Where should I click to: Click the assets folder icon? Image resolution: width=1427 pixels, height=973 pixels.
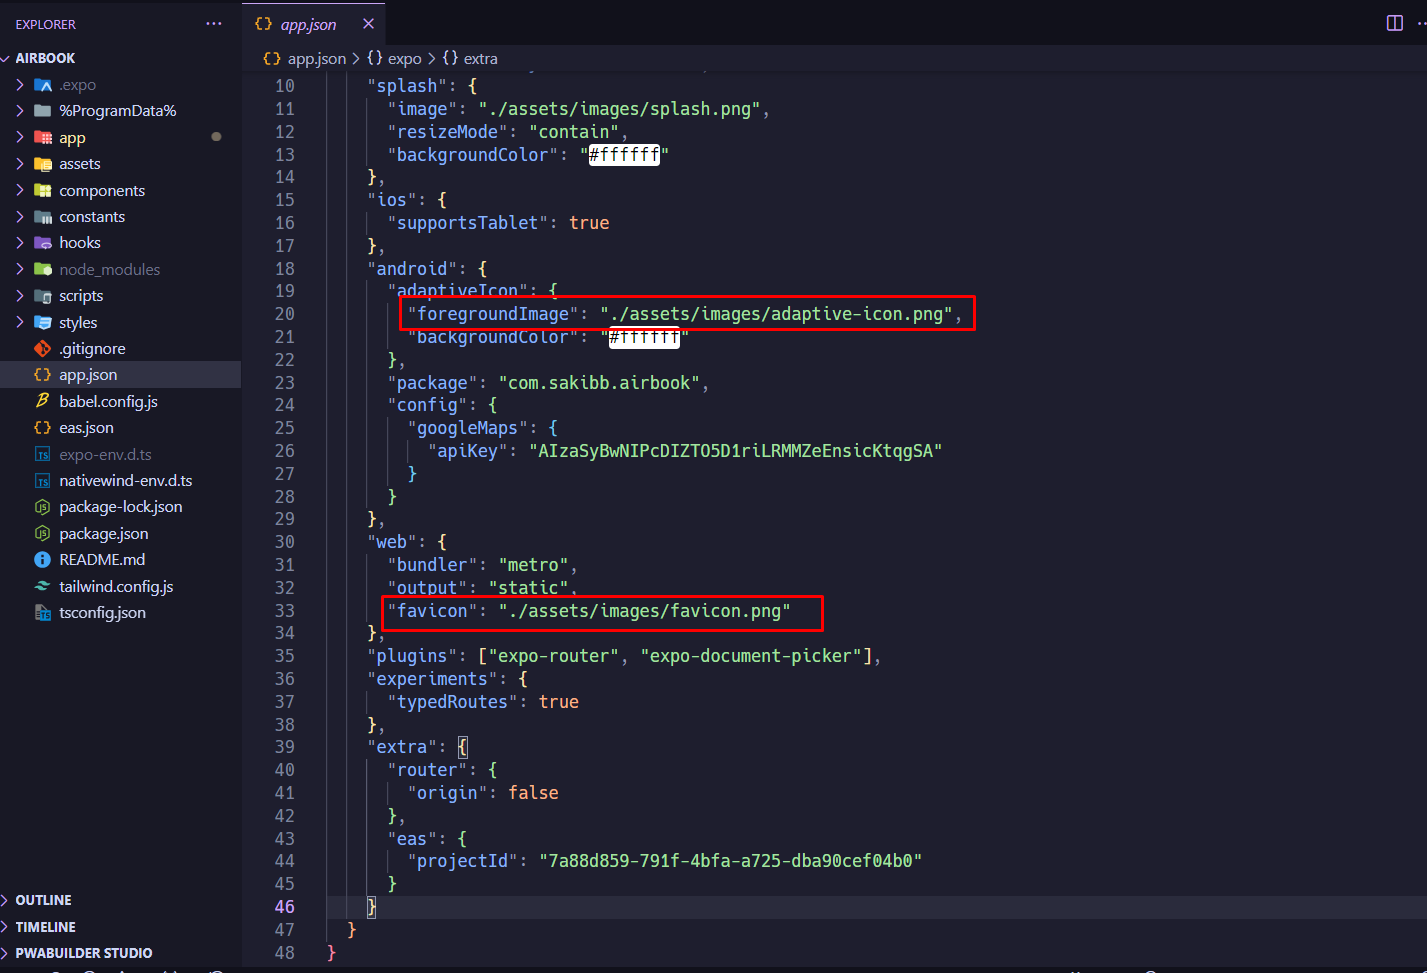pos(43,164)
